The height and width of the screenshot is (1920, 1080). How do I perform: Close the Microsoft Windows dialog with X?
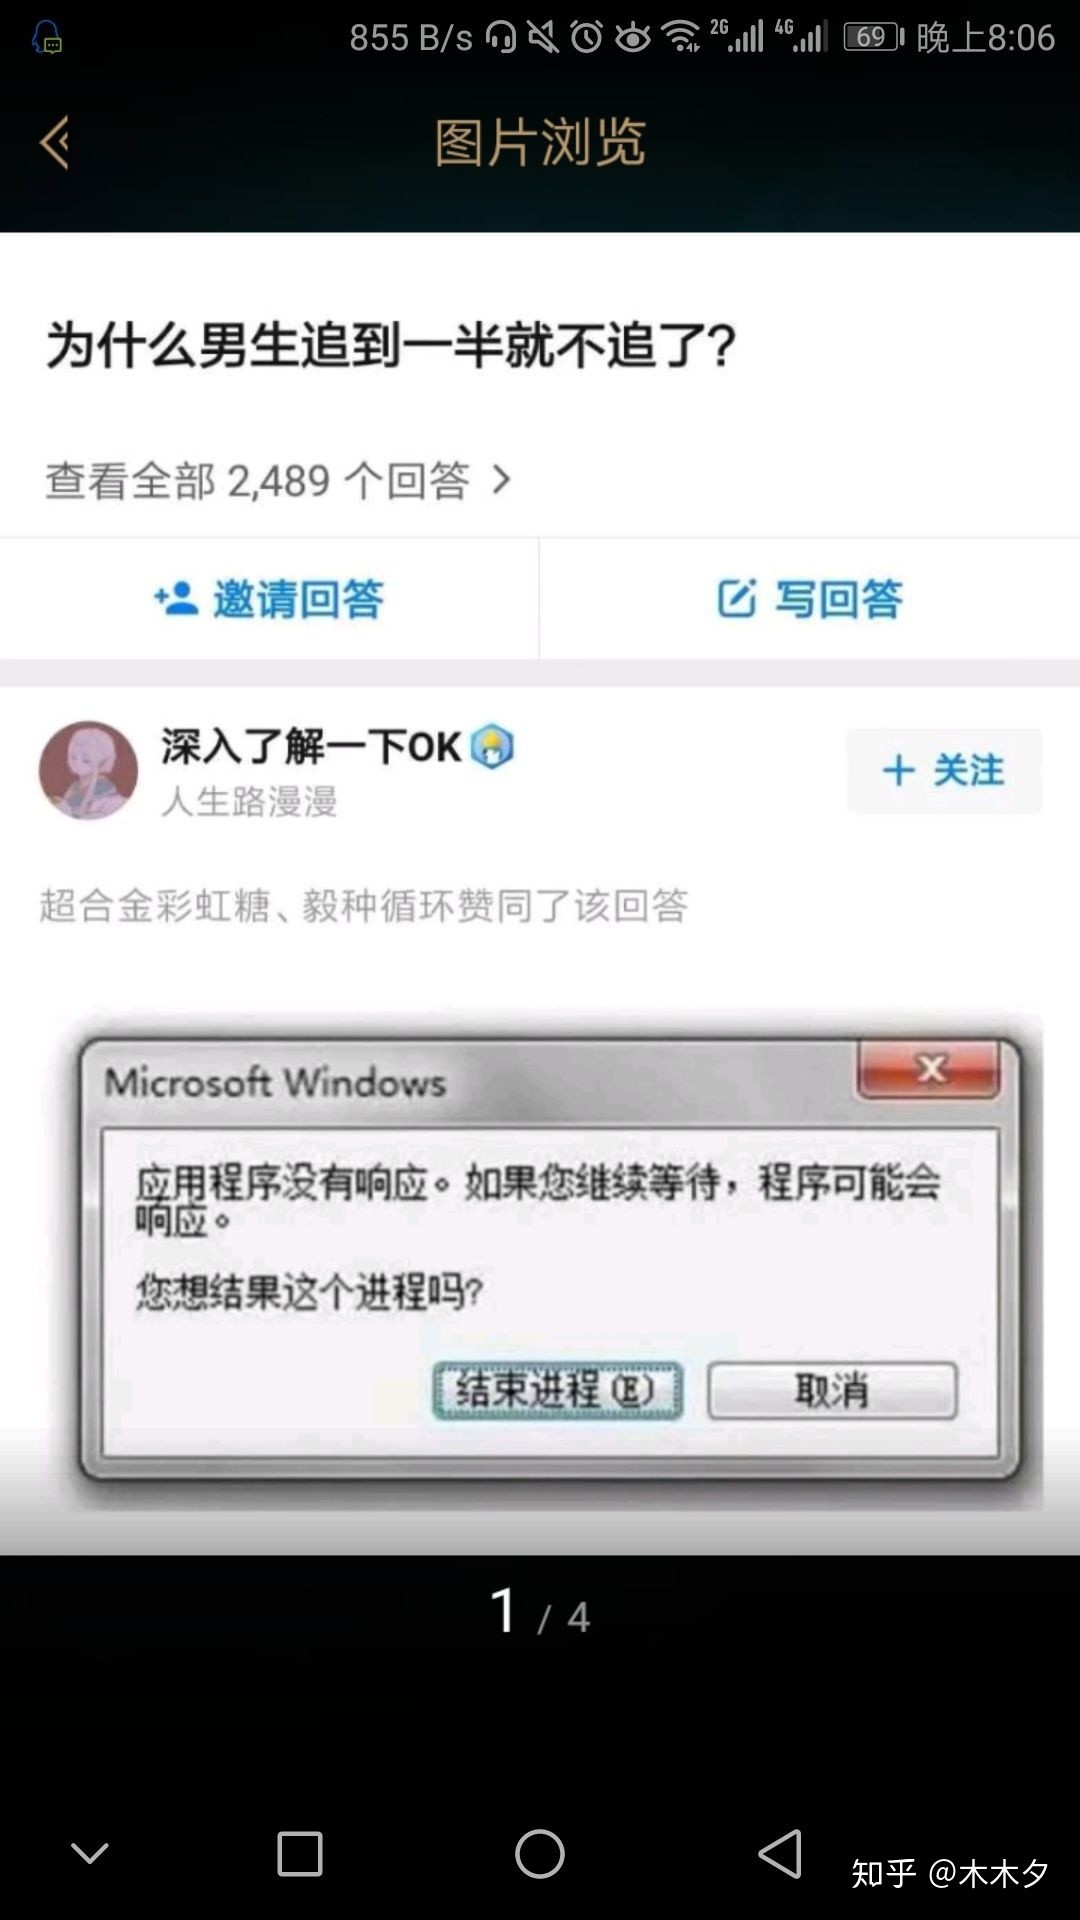click(929, 1069)
